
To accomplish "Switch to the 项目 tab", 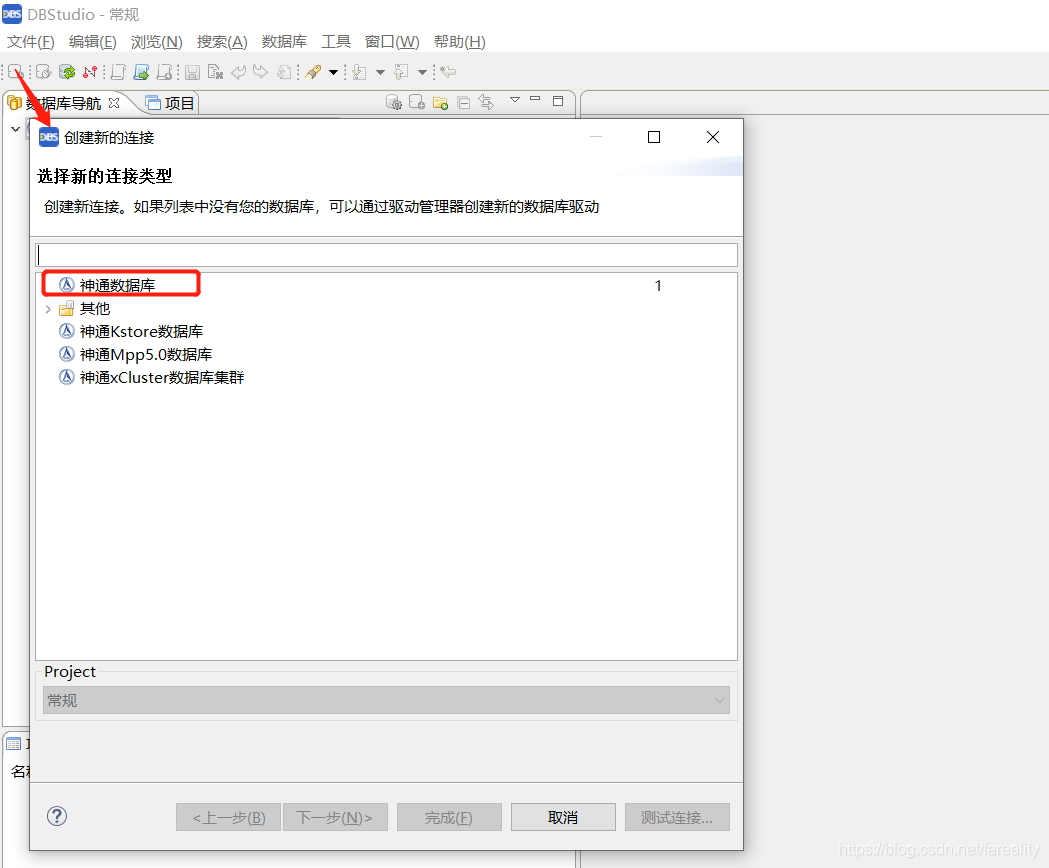I will (x=171, y=103).
